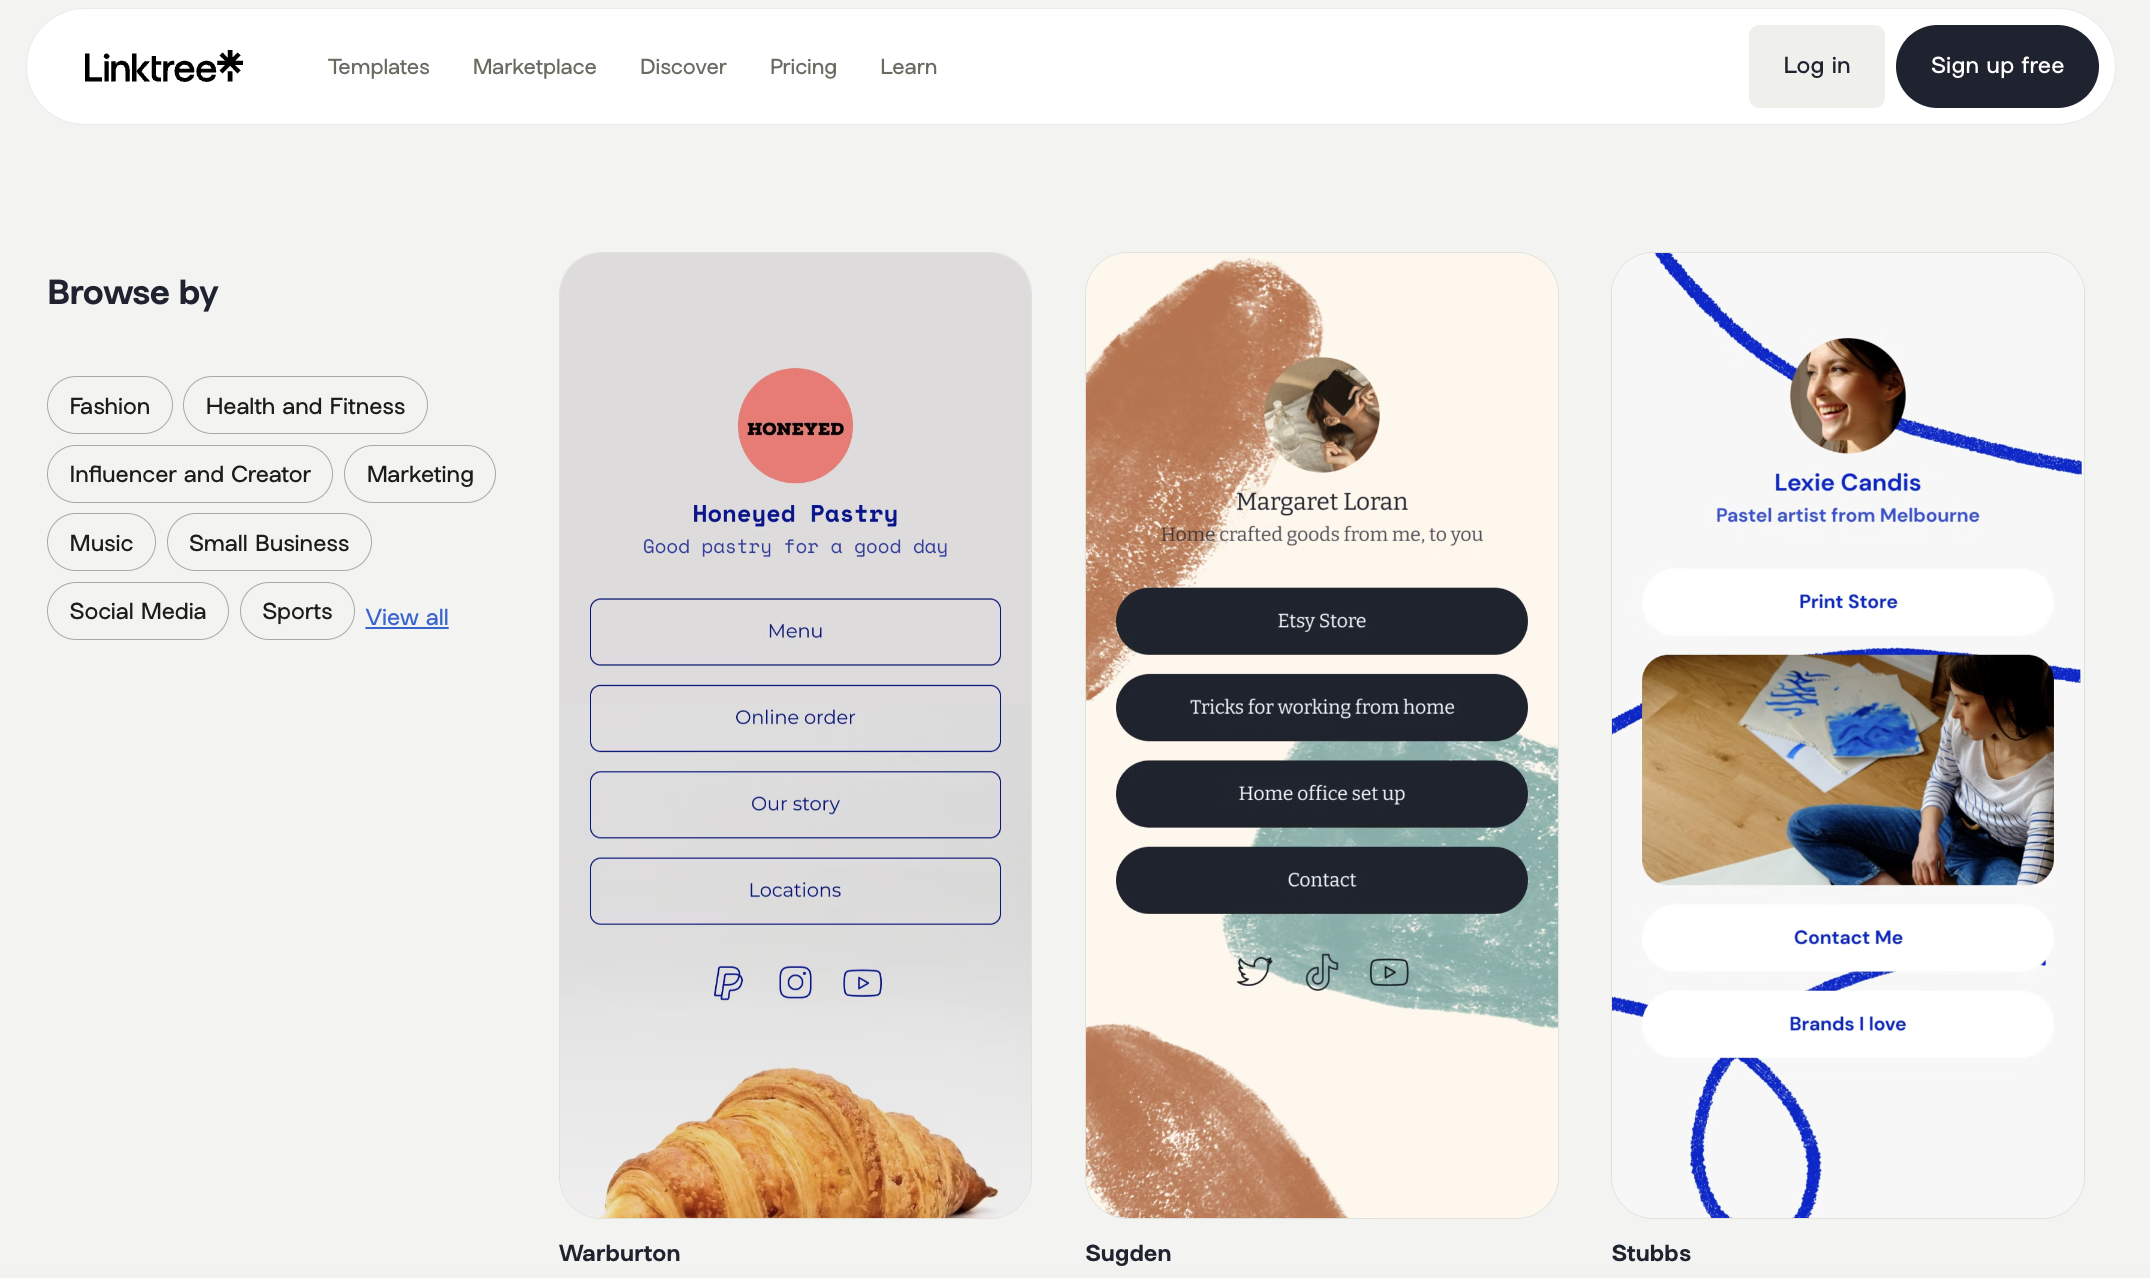Click the TikTok icon on Margaret Loran profile

(x=1321, y=971)
